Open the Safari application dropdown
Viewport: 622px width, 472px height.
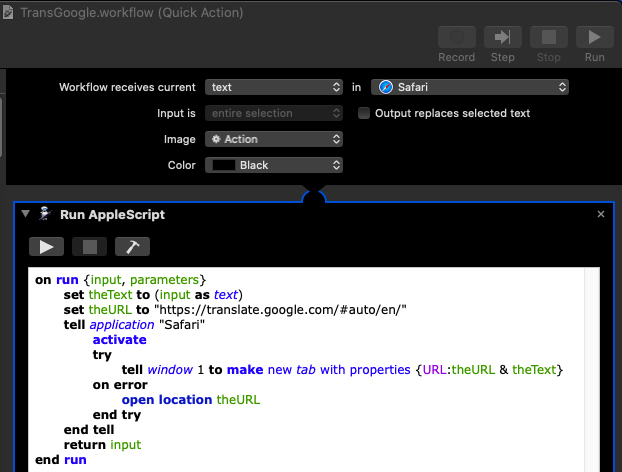(x=470, y=87)
